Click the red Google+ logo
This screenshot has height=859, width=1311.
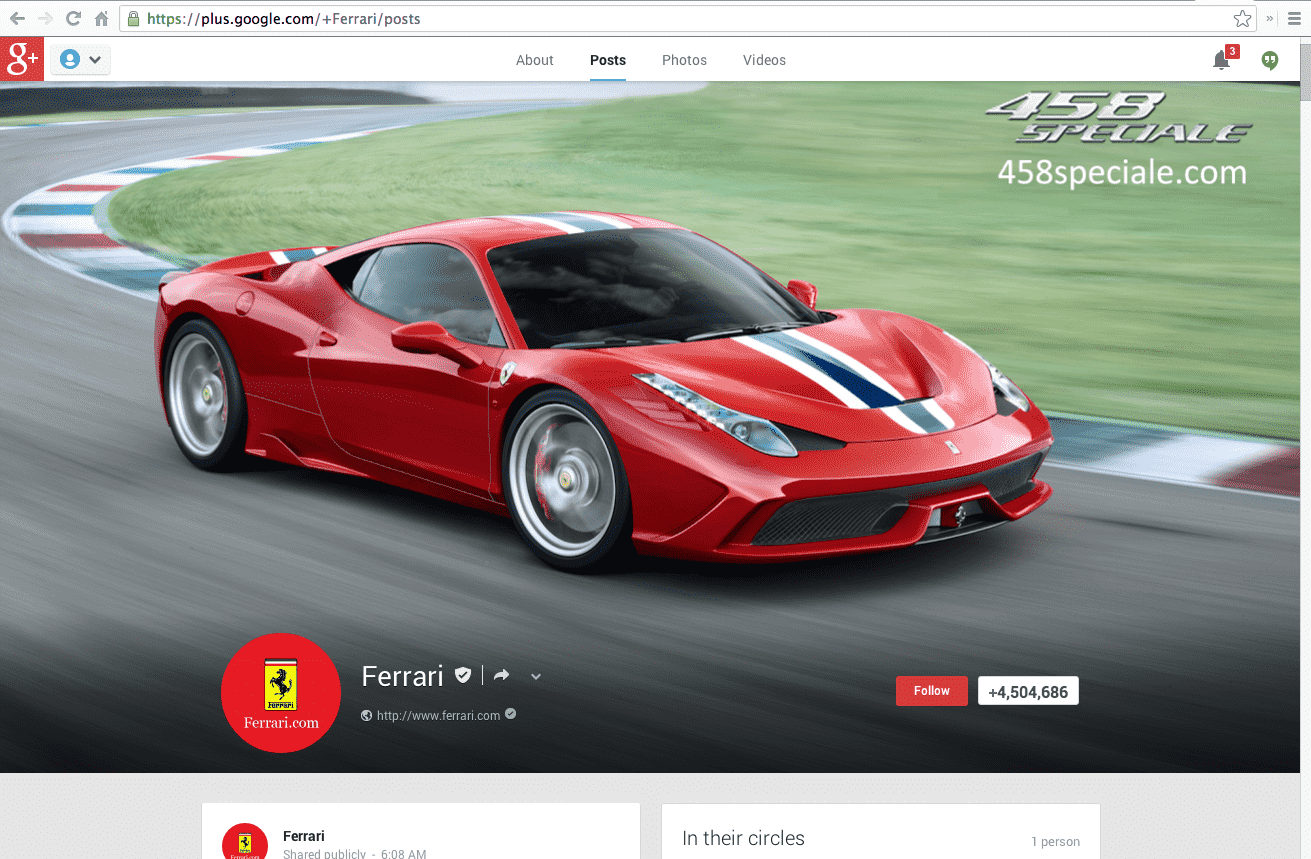point(22,59)
